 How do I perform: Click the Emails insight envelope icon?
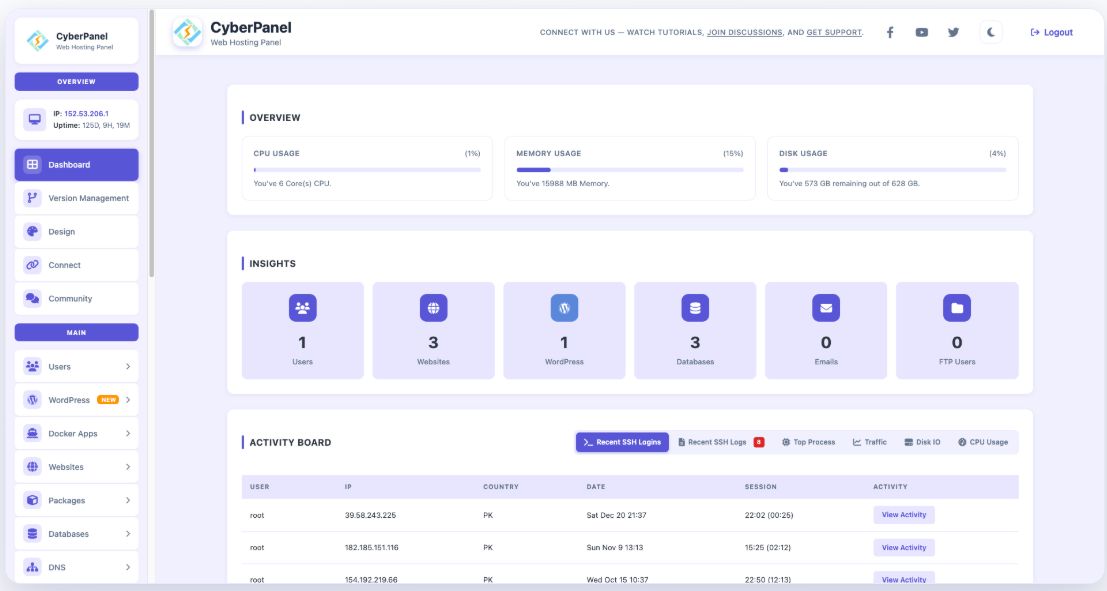[x=826, y=308]
